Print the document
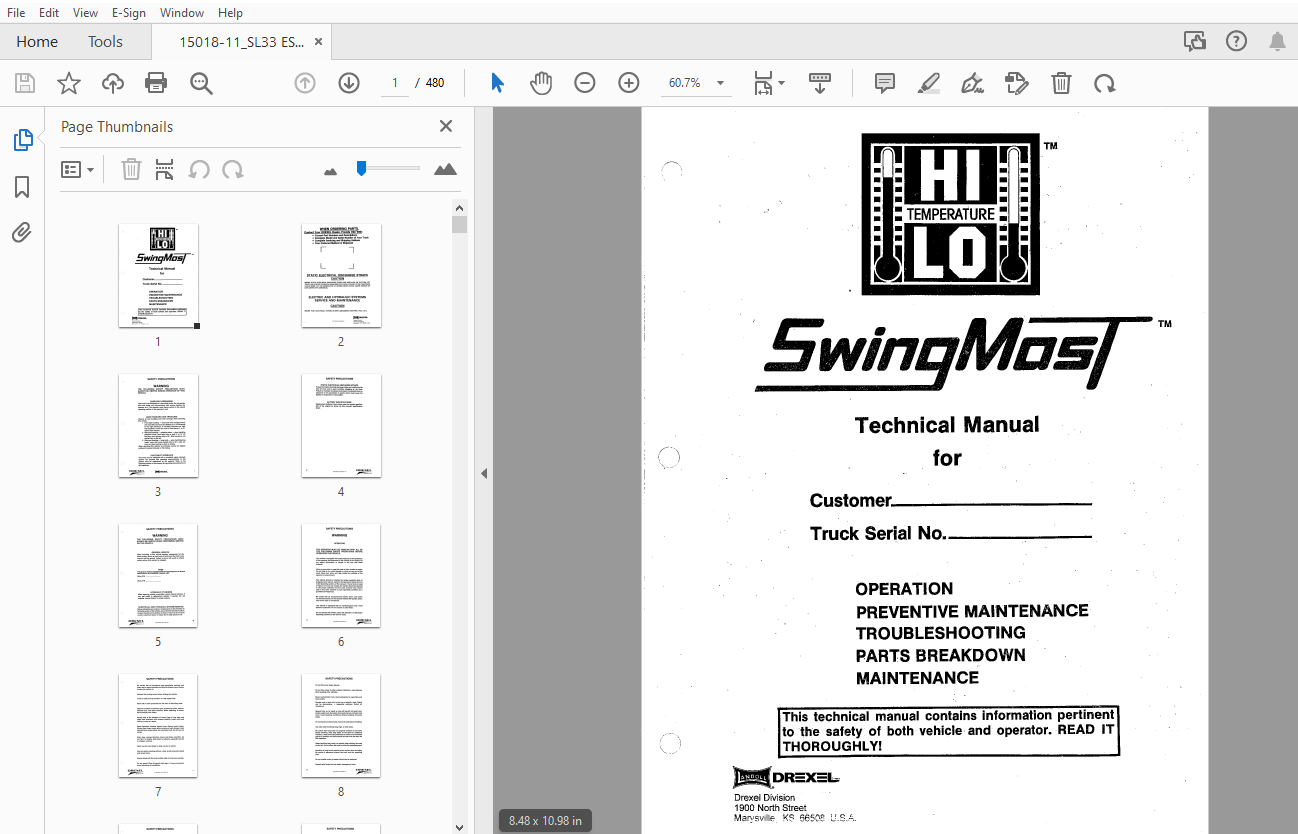Viewport: 1298px width, 834px height. (x=156, y=83)
